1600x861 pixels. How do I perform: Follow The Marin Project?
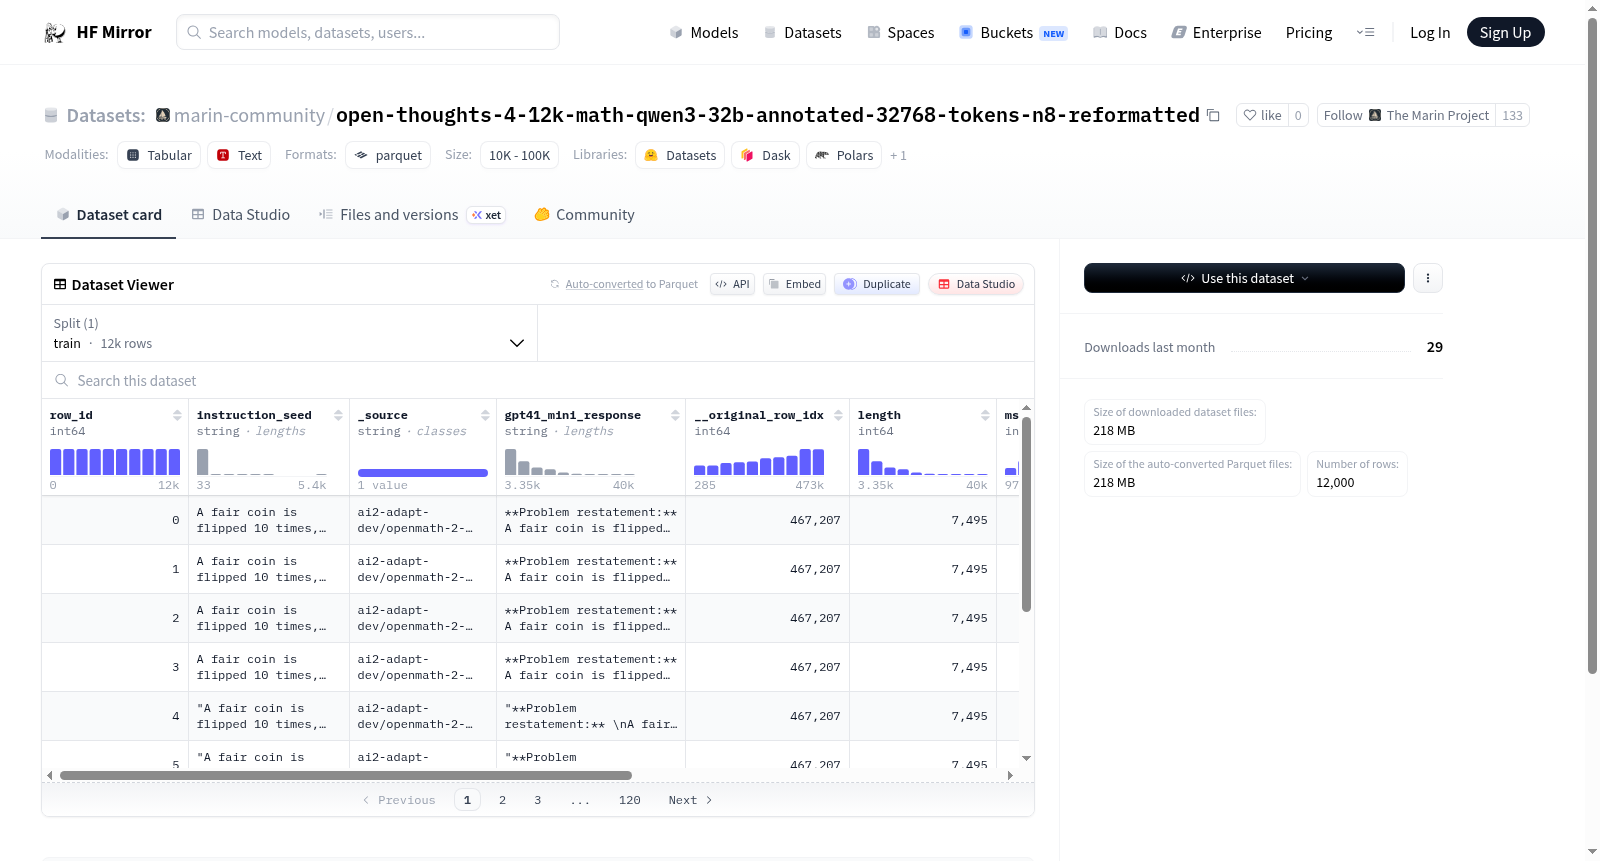[1406, 115]
